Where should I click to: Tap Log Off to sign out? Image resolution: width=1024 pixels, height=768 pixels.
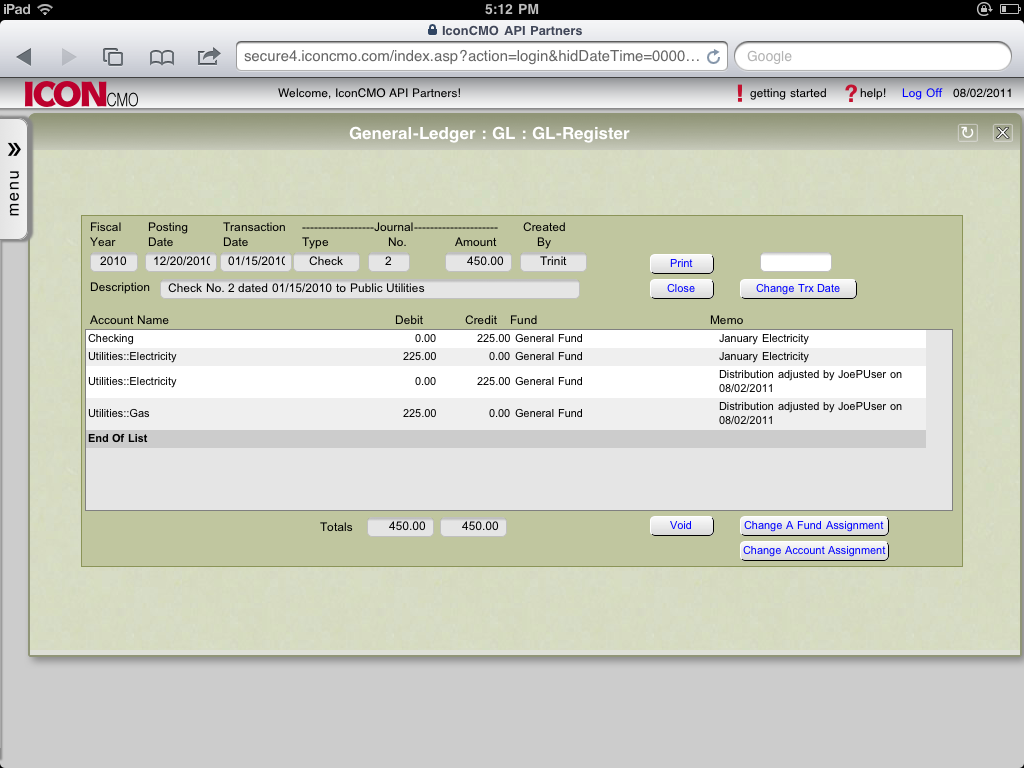click(920, 92)
